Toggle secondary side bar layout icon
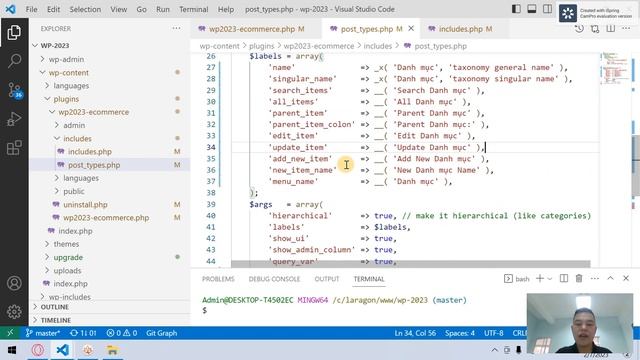The width and height of the screenshot is (640, 360). click(547, 9)
